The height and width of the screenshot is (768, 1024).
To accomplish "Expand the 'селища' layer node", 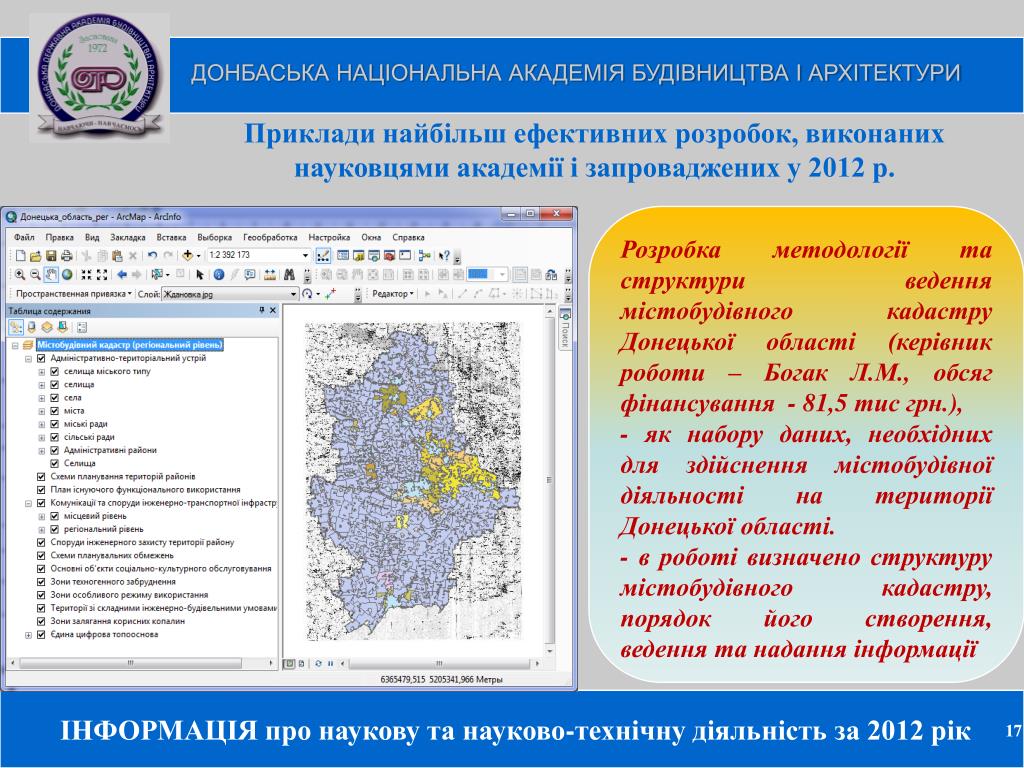I will point(42,385).
